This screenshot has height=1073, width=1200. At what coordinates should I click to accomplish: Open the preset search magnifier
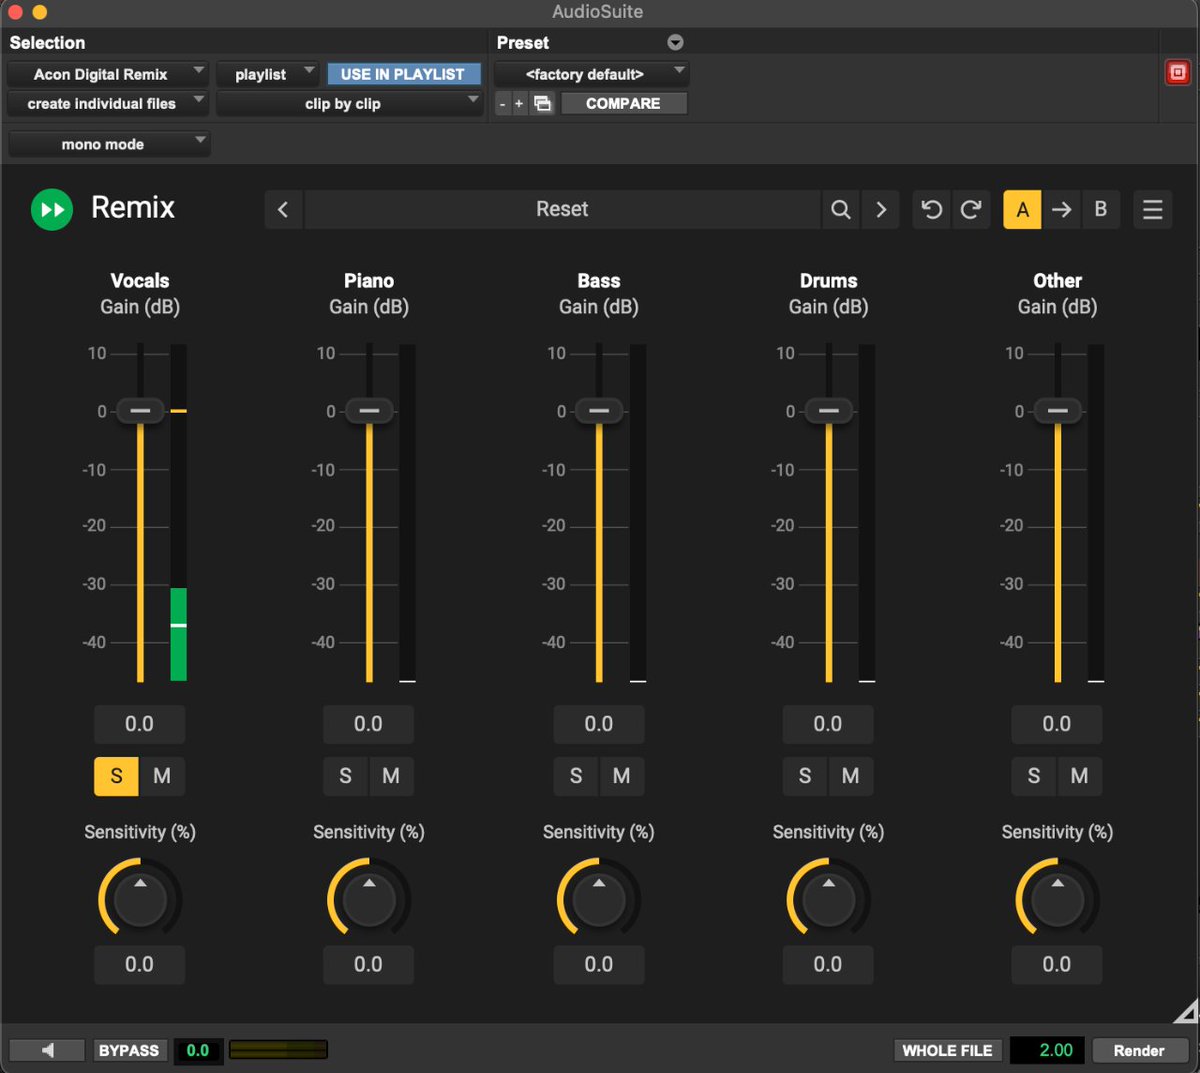(x=841, y=209)
